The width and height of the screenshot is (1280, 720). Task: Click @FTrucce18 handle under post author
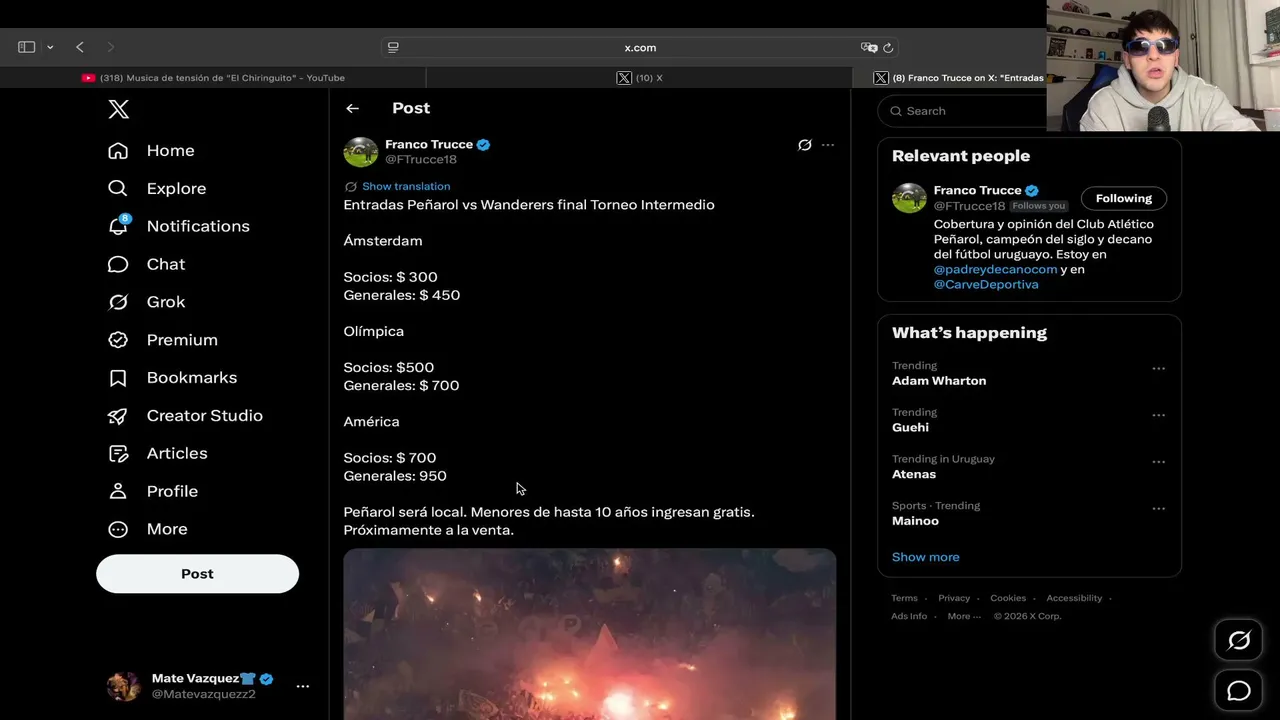(x=421, y=160)
